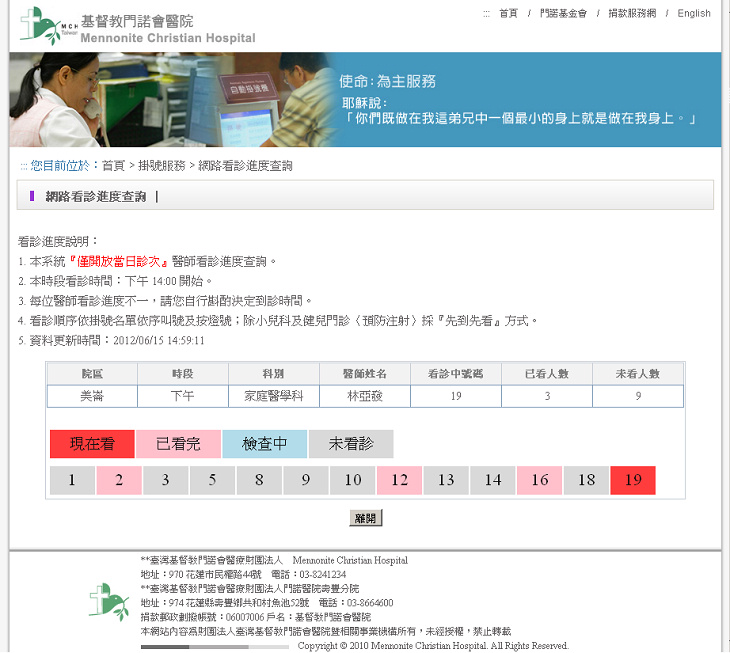This screenshot has height=653, width=730.
Task: Open the 門諾基金會 link
Action: 563,13
